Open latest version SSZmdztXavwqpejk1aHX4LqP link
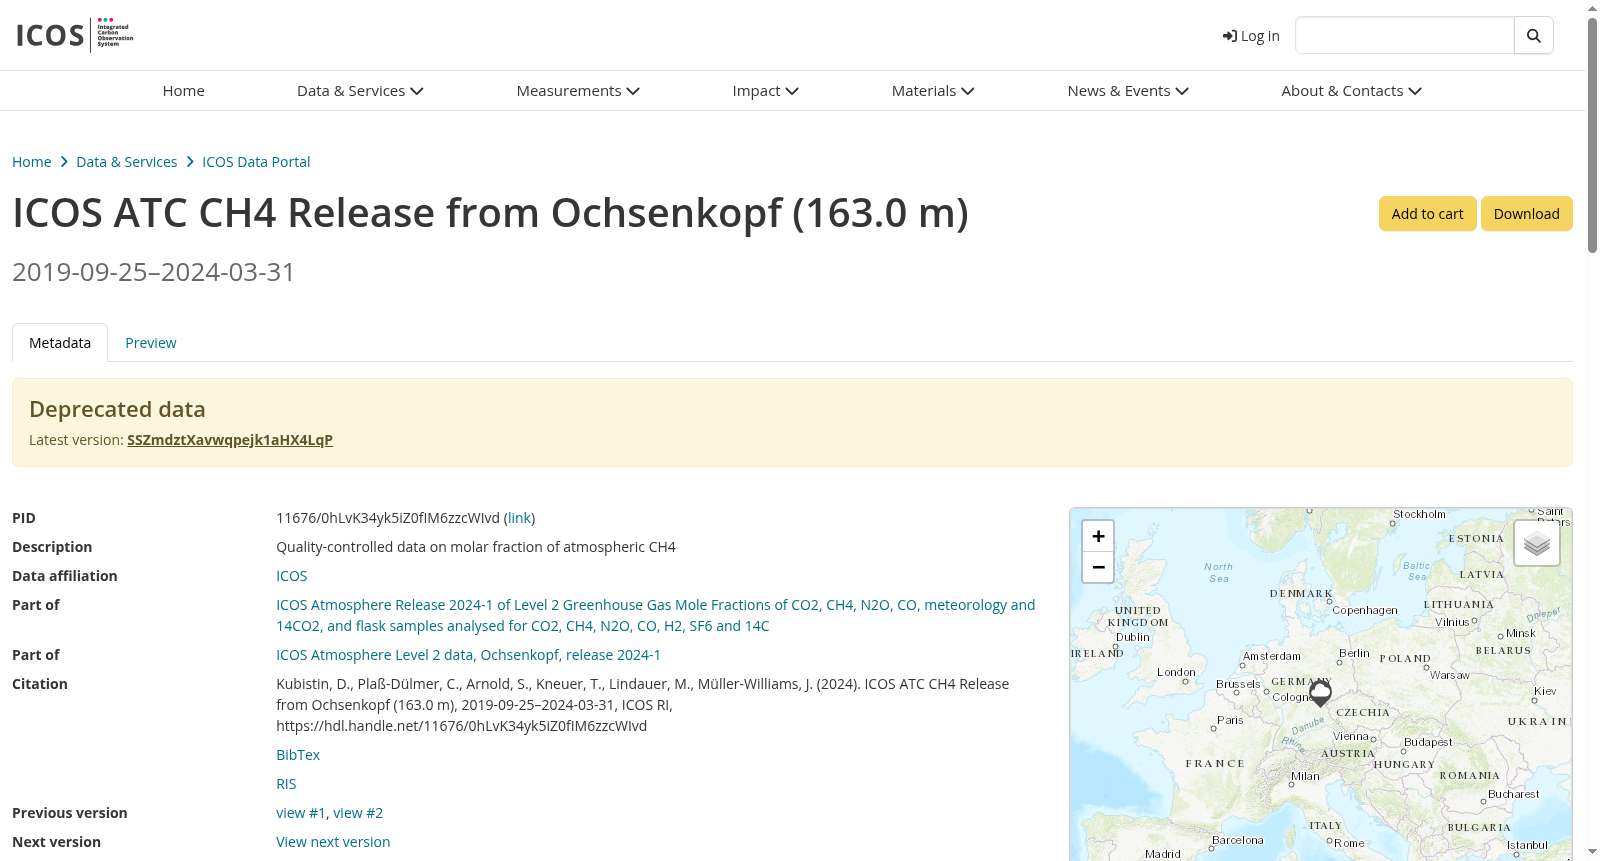The height and width of the screenshot is (861, 1600). coord(230,440)
